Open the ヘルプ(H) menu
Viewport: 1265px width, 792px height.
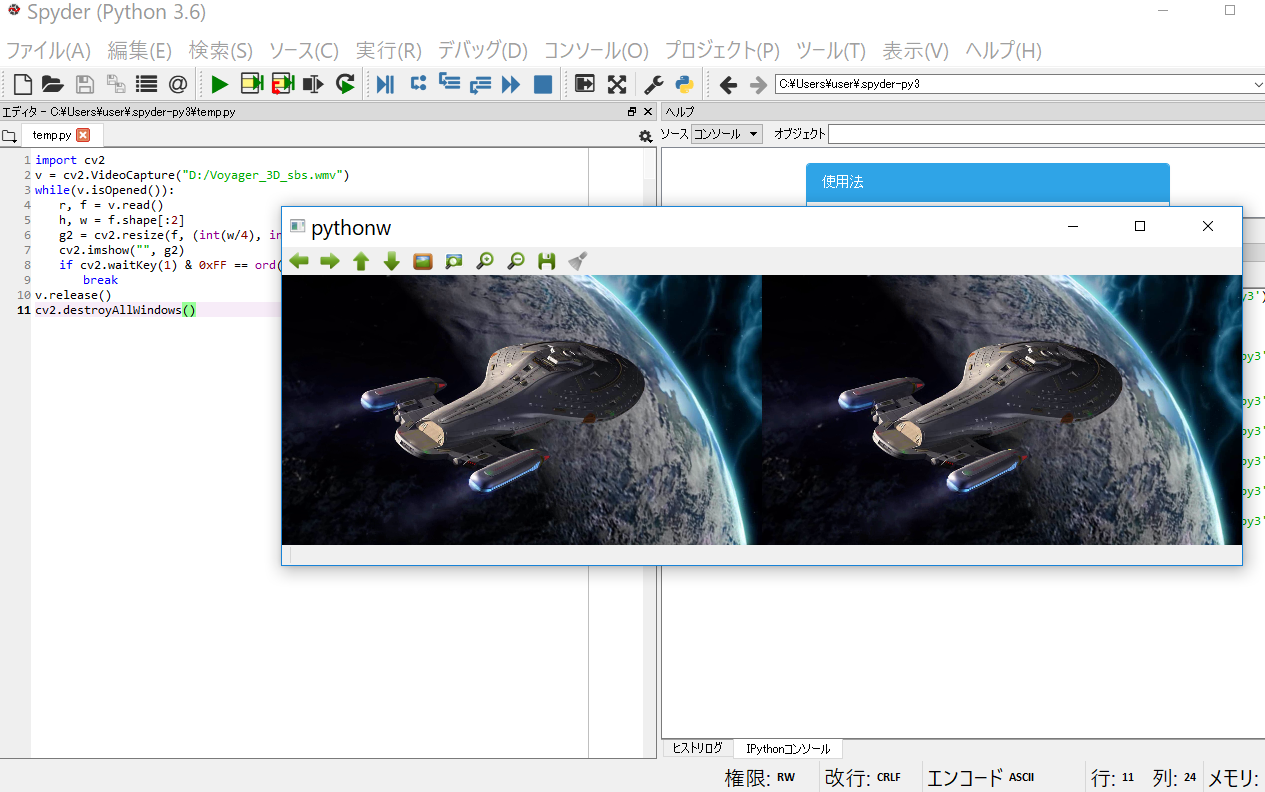1004,50
